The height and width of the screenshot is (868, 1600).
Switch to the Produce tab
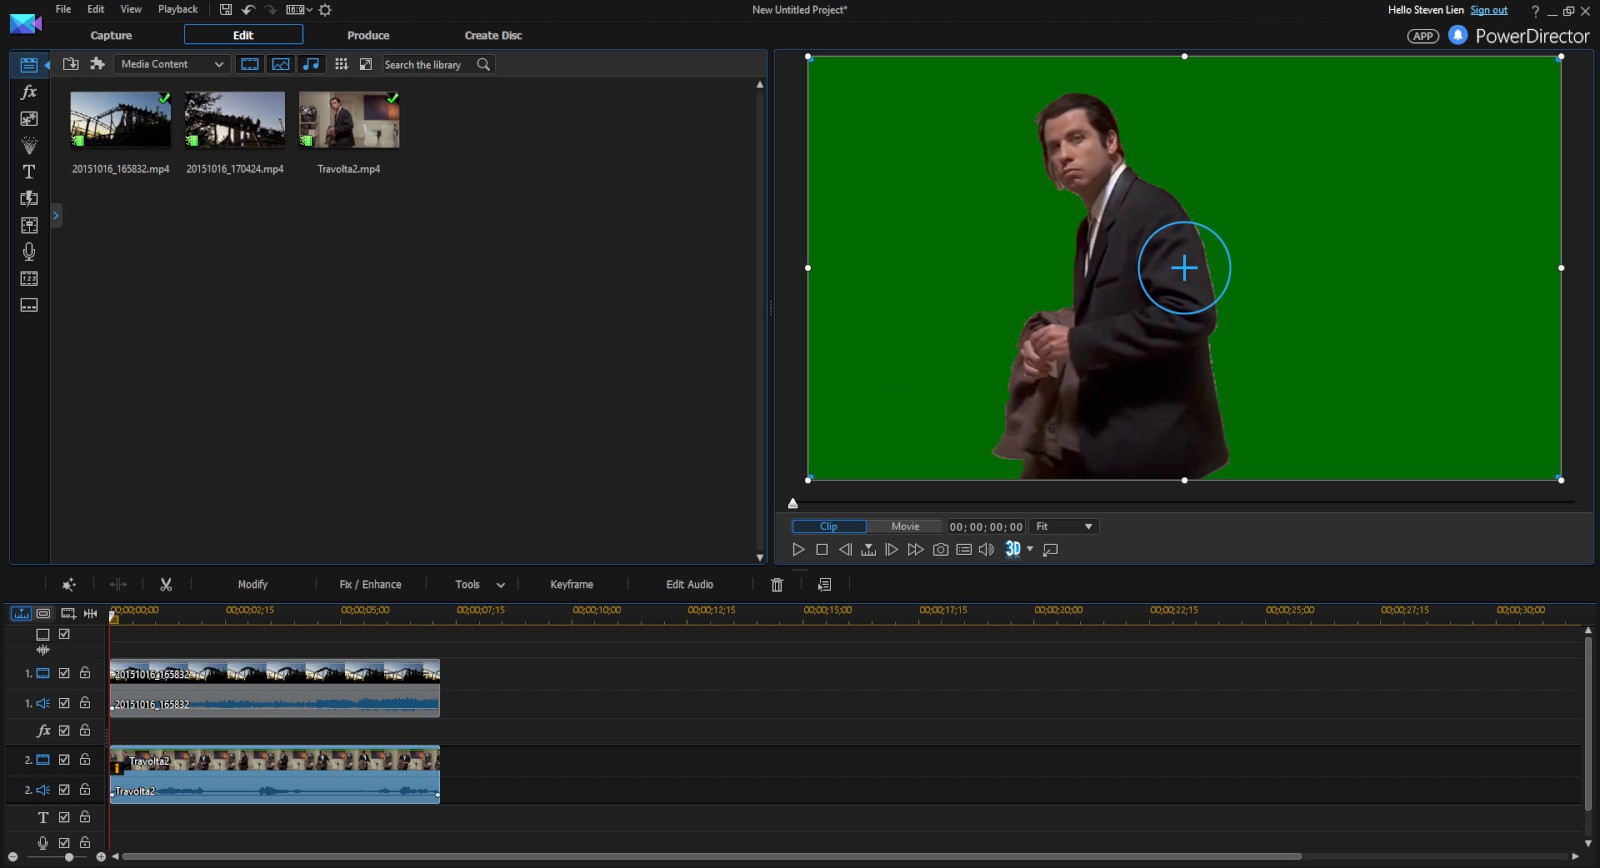point(368,35)
